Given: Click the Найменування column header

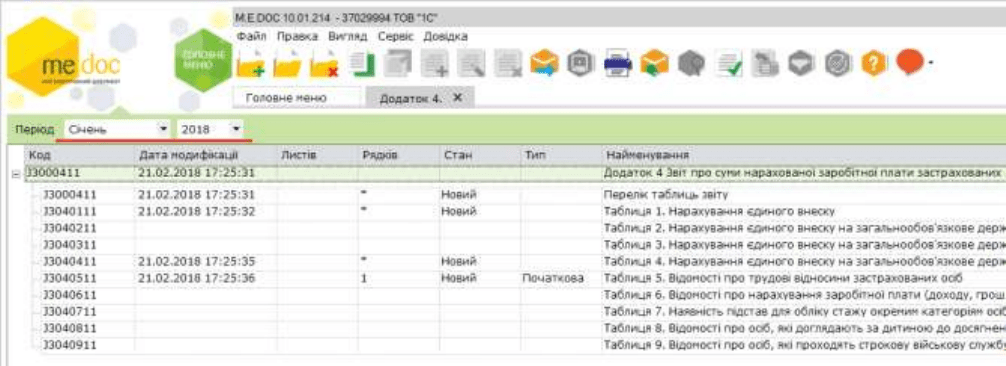Looking at the screenshot, I should click(803, 155).
